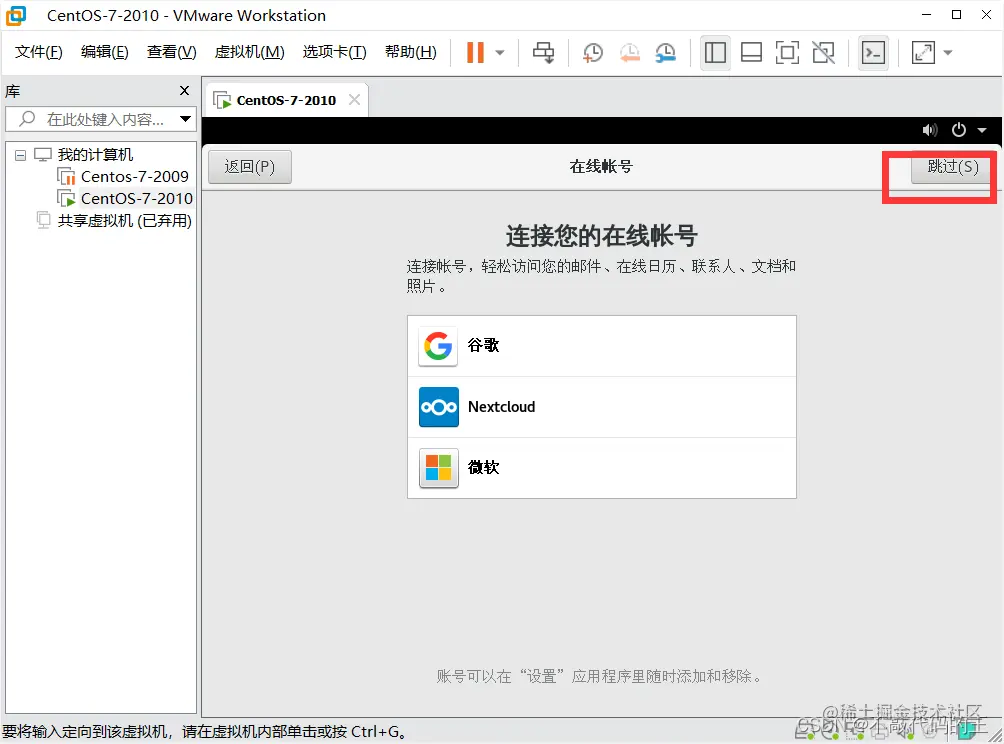Screen dimensions: 1004x744
Task: Revert to the previous snapshot icon
Action: 629,53
